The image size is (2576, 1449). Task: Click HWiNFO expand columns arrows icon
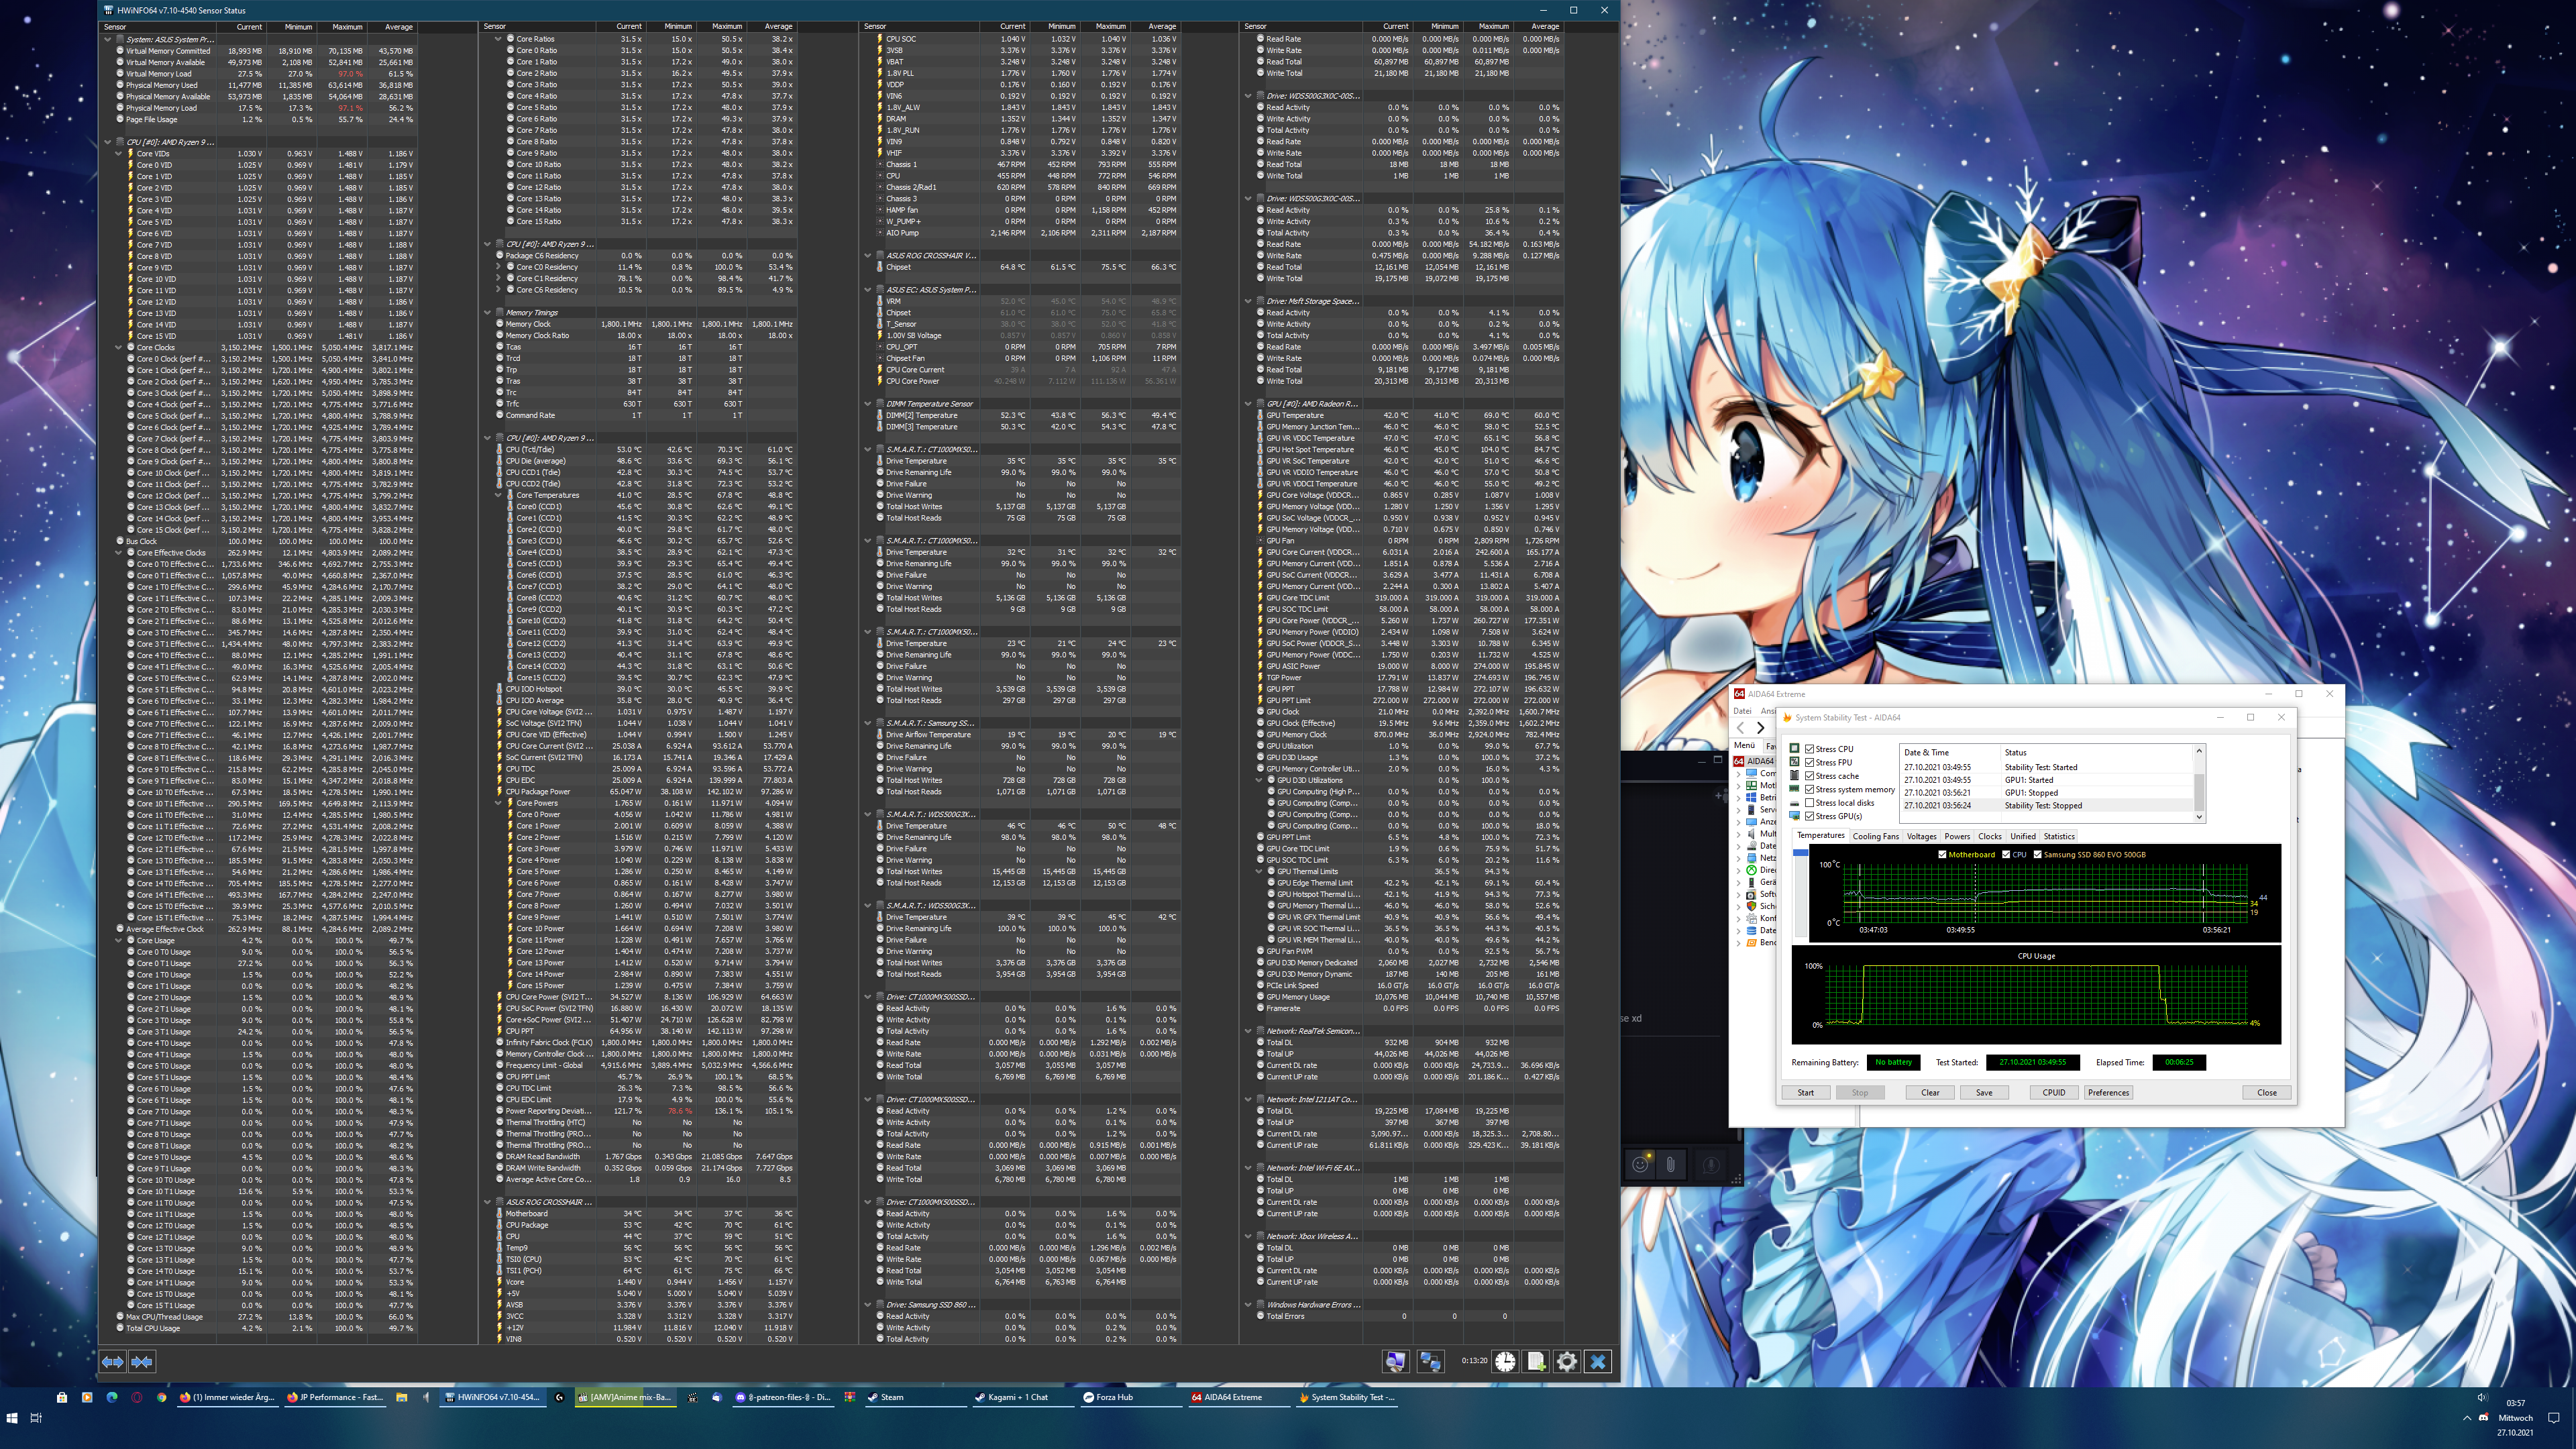pos(112,1361)
